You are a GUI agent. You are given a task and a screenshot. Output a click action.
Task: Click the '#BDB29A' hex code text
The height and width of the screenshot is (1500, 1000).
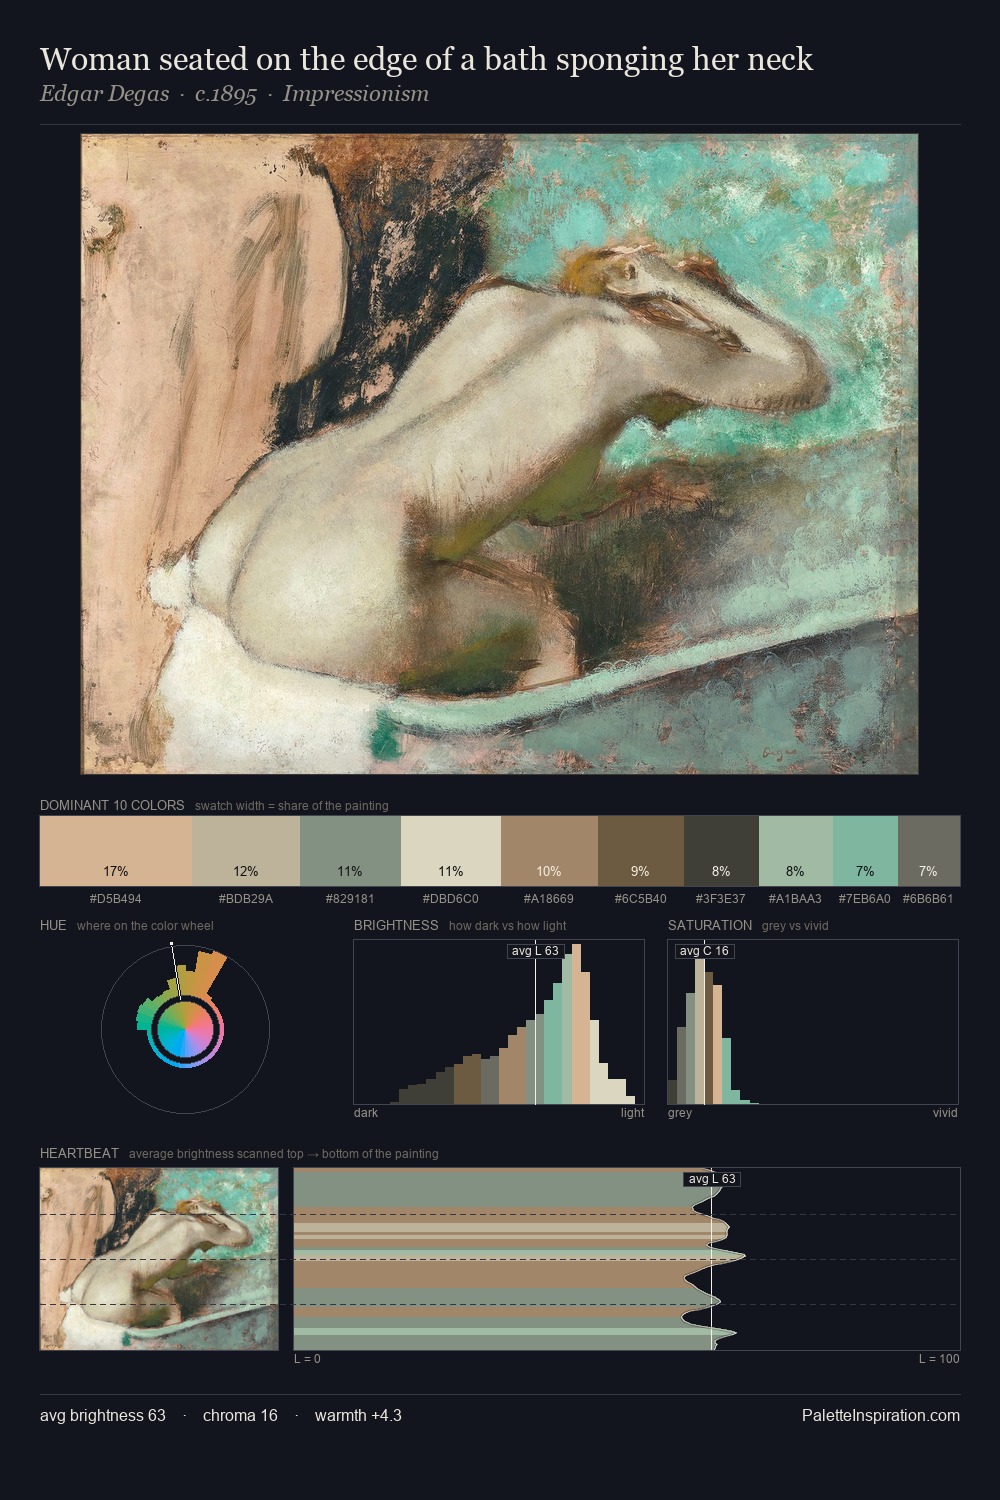tap(246, 899)
